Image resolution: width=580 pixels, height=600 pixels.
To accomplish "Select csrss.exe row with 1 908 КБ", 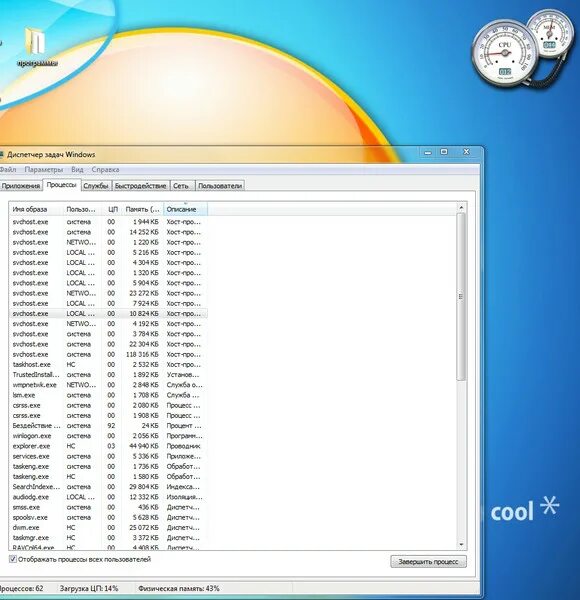I will tap(108, 416).
